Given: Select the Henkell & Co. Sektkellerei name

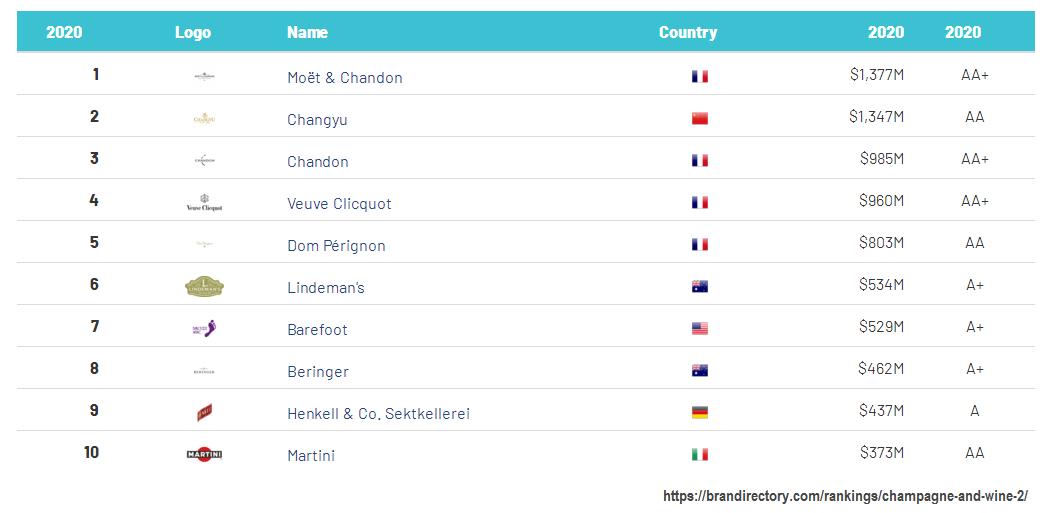Looking at the screenshot, I should coord(378,413).
